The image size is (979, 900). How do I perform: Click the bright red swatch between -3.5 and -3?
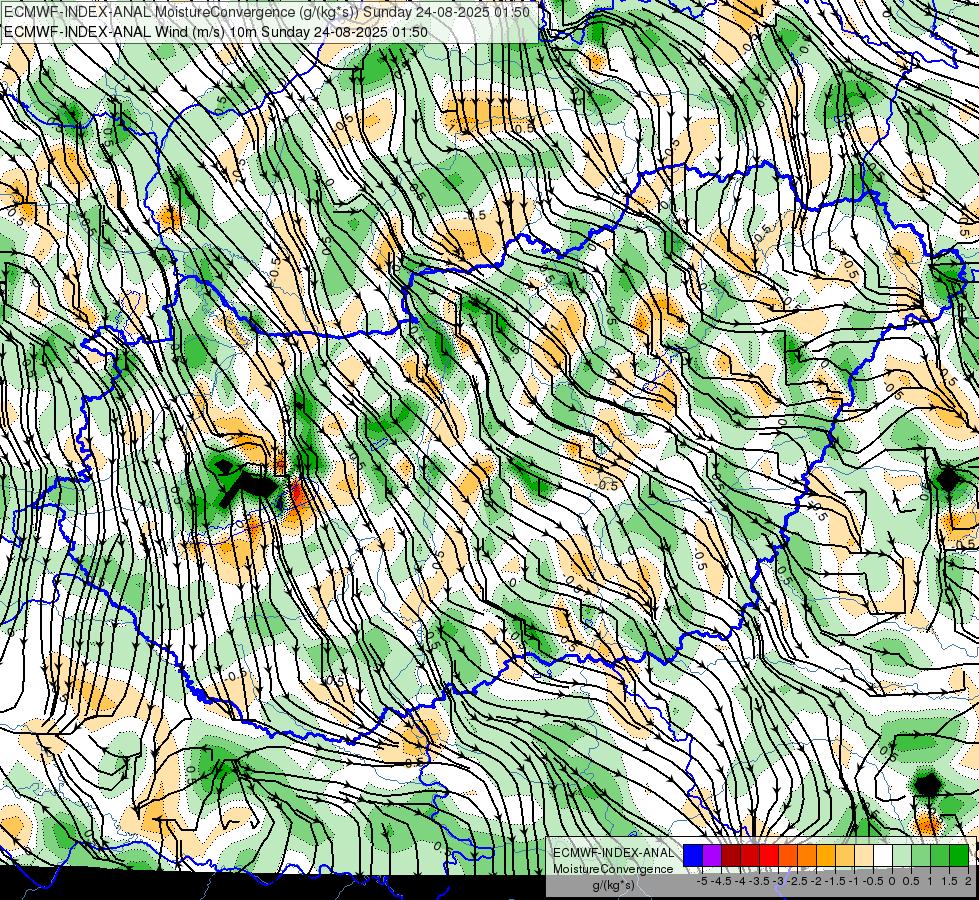(x=769, y=856)
